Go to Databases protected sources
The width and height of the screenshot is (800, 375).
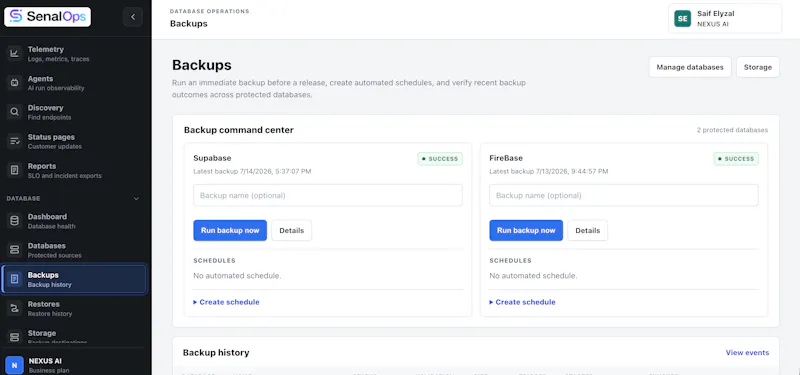pos(74,250)
